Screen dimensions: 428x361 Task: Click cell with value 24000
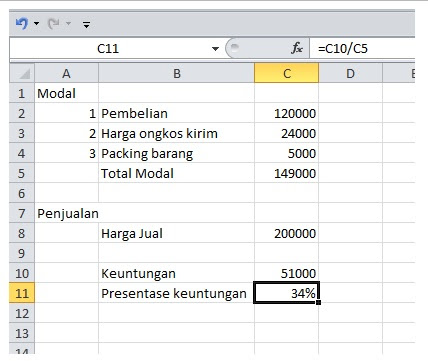click(286, 133)
